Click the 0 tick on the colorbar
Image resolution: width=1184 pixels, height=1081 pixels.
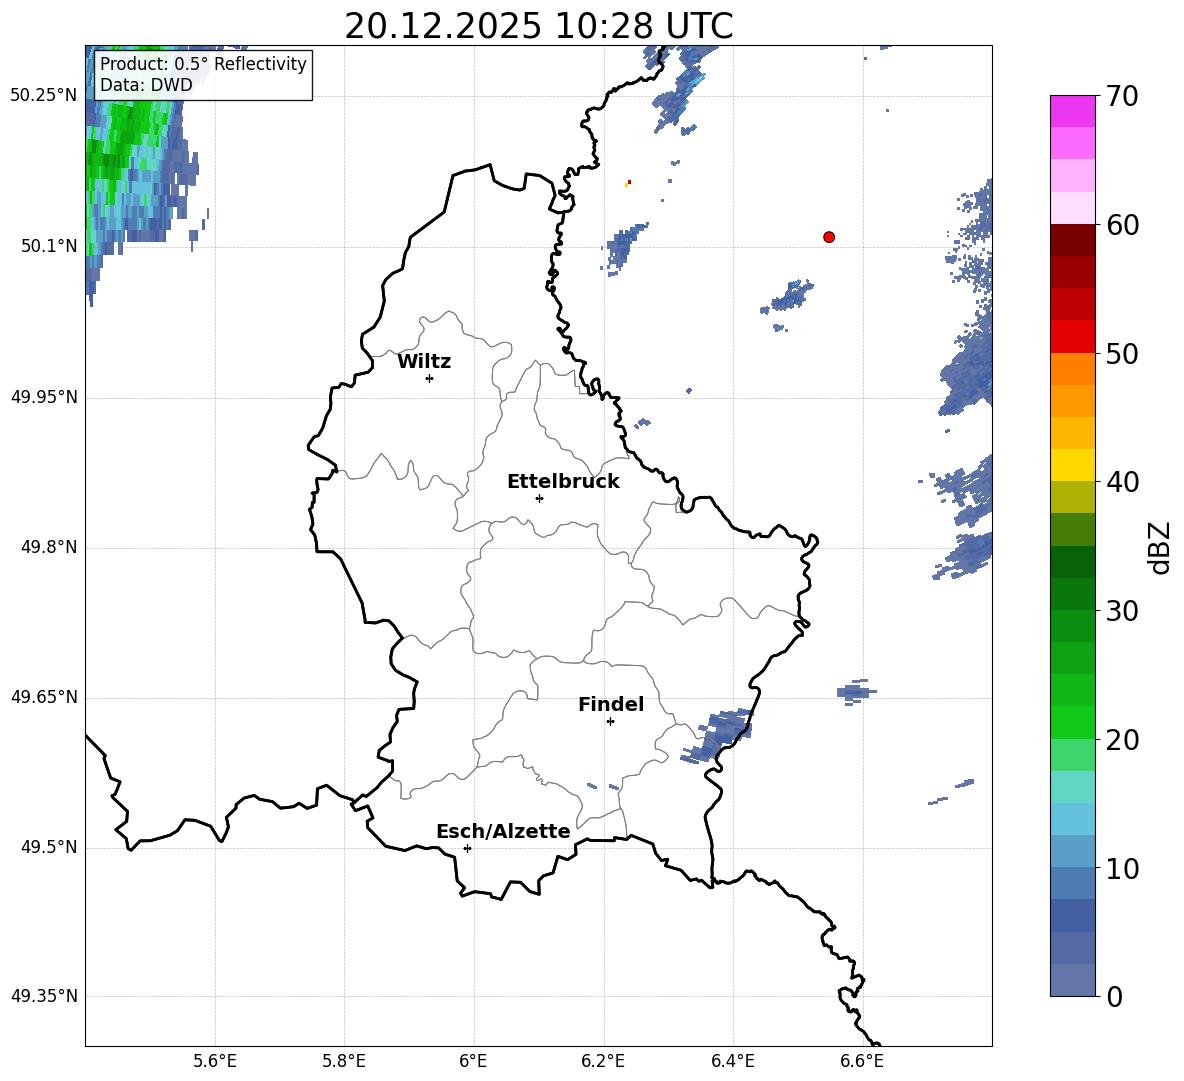(1115, 996)
